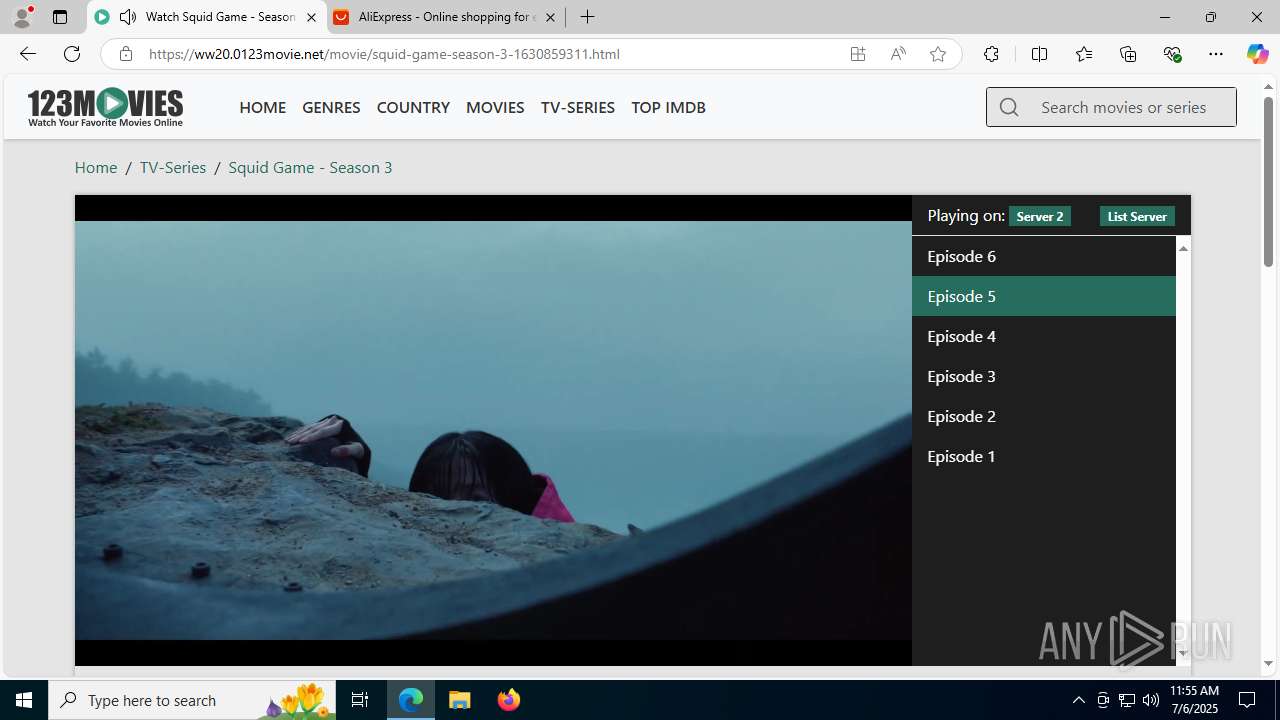Follow the Home breadcrumb link
The image size is (1280, 720).
[96, 167]
